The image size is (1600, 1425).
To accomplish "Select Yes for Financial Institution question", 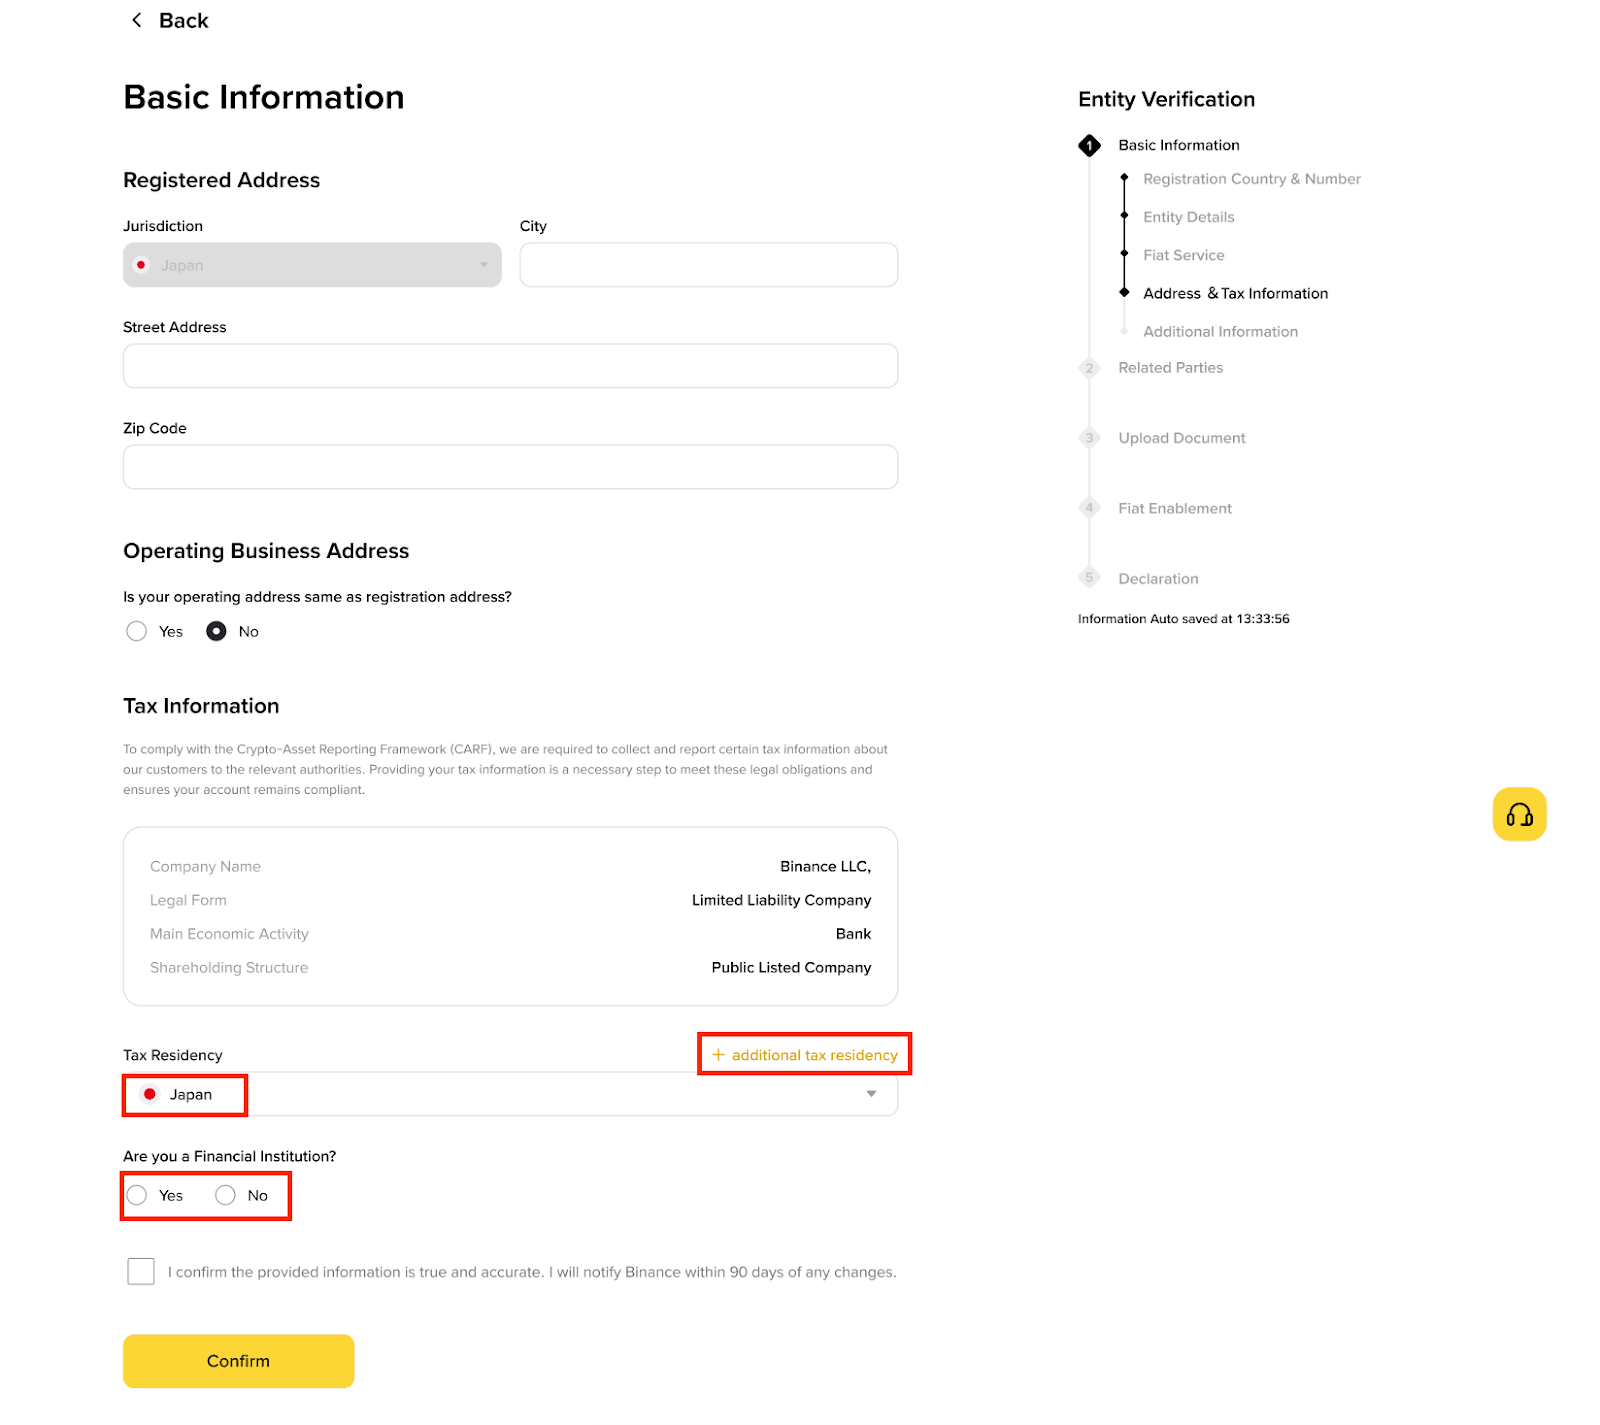I will (137, 1195).
